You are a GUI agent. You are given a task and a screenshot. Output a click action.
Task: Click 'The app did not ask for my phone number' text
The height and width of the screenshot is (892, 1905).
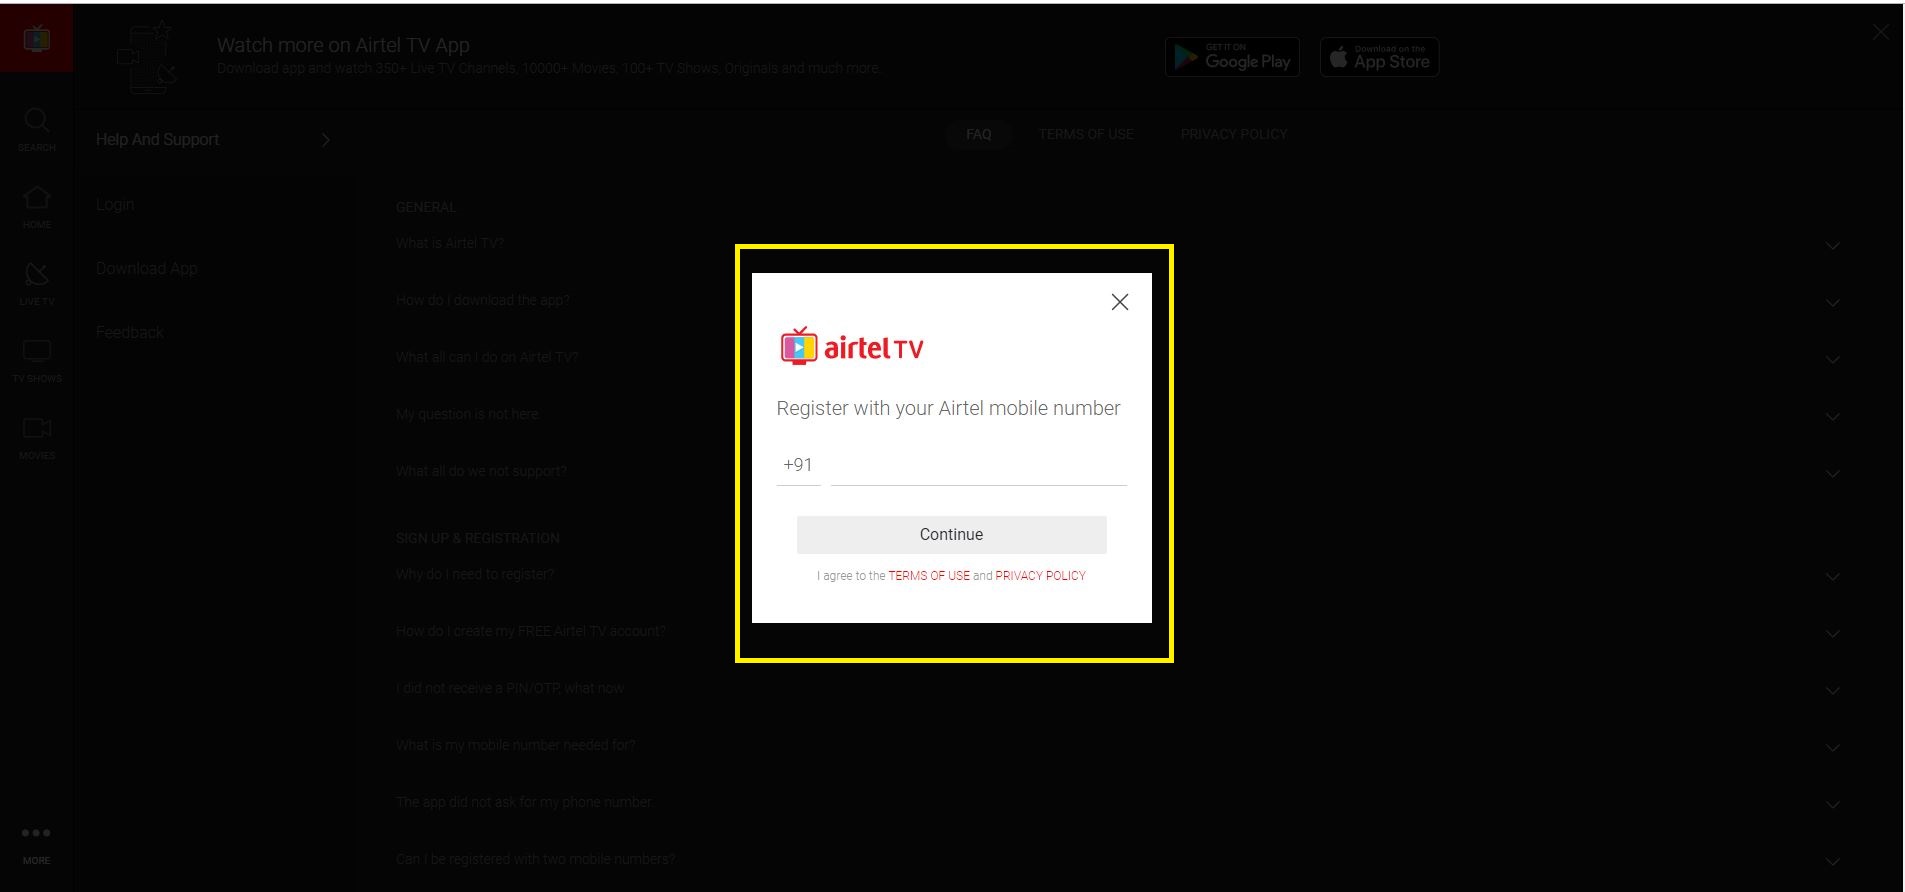point(524,802)
